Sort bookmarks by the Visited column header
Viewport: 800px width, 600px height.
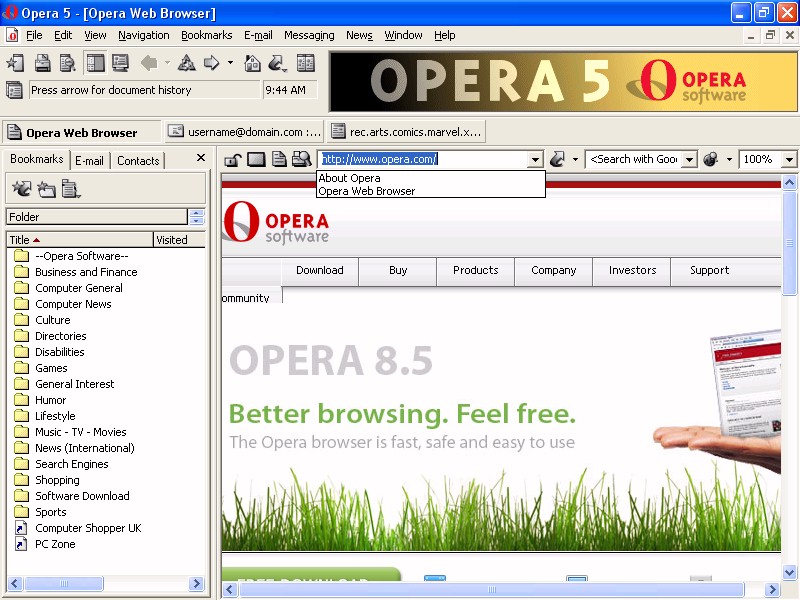(180, 240)
